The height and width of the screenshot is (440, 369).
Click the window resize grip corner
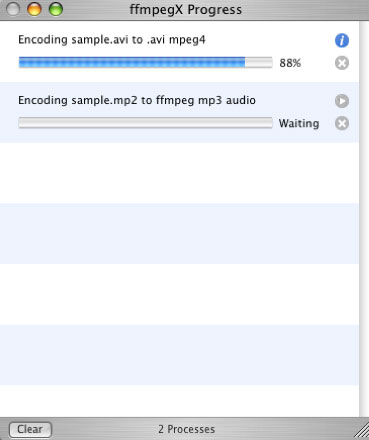(x=361, y=431)
